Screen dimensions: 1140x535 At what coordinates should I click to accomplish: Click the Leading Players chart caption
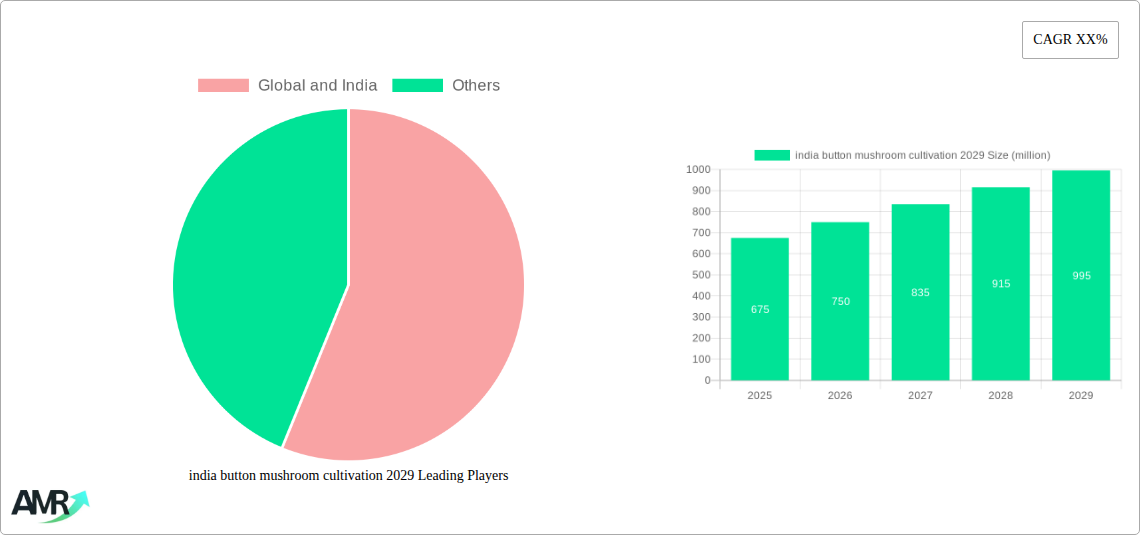coord(348,476)
